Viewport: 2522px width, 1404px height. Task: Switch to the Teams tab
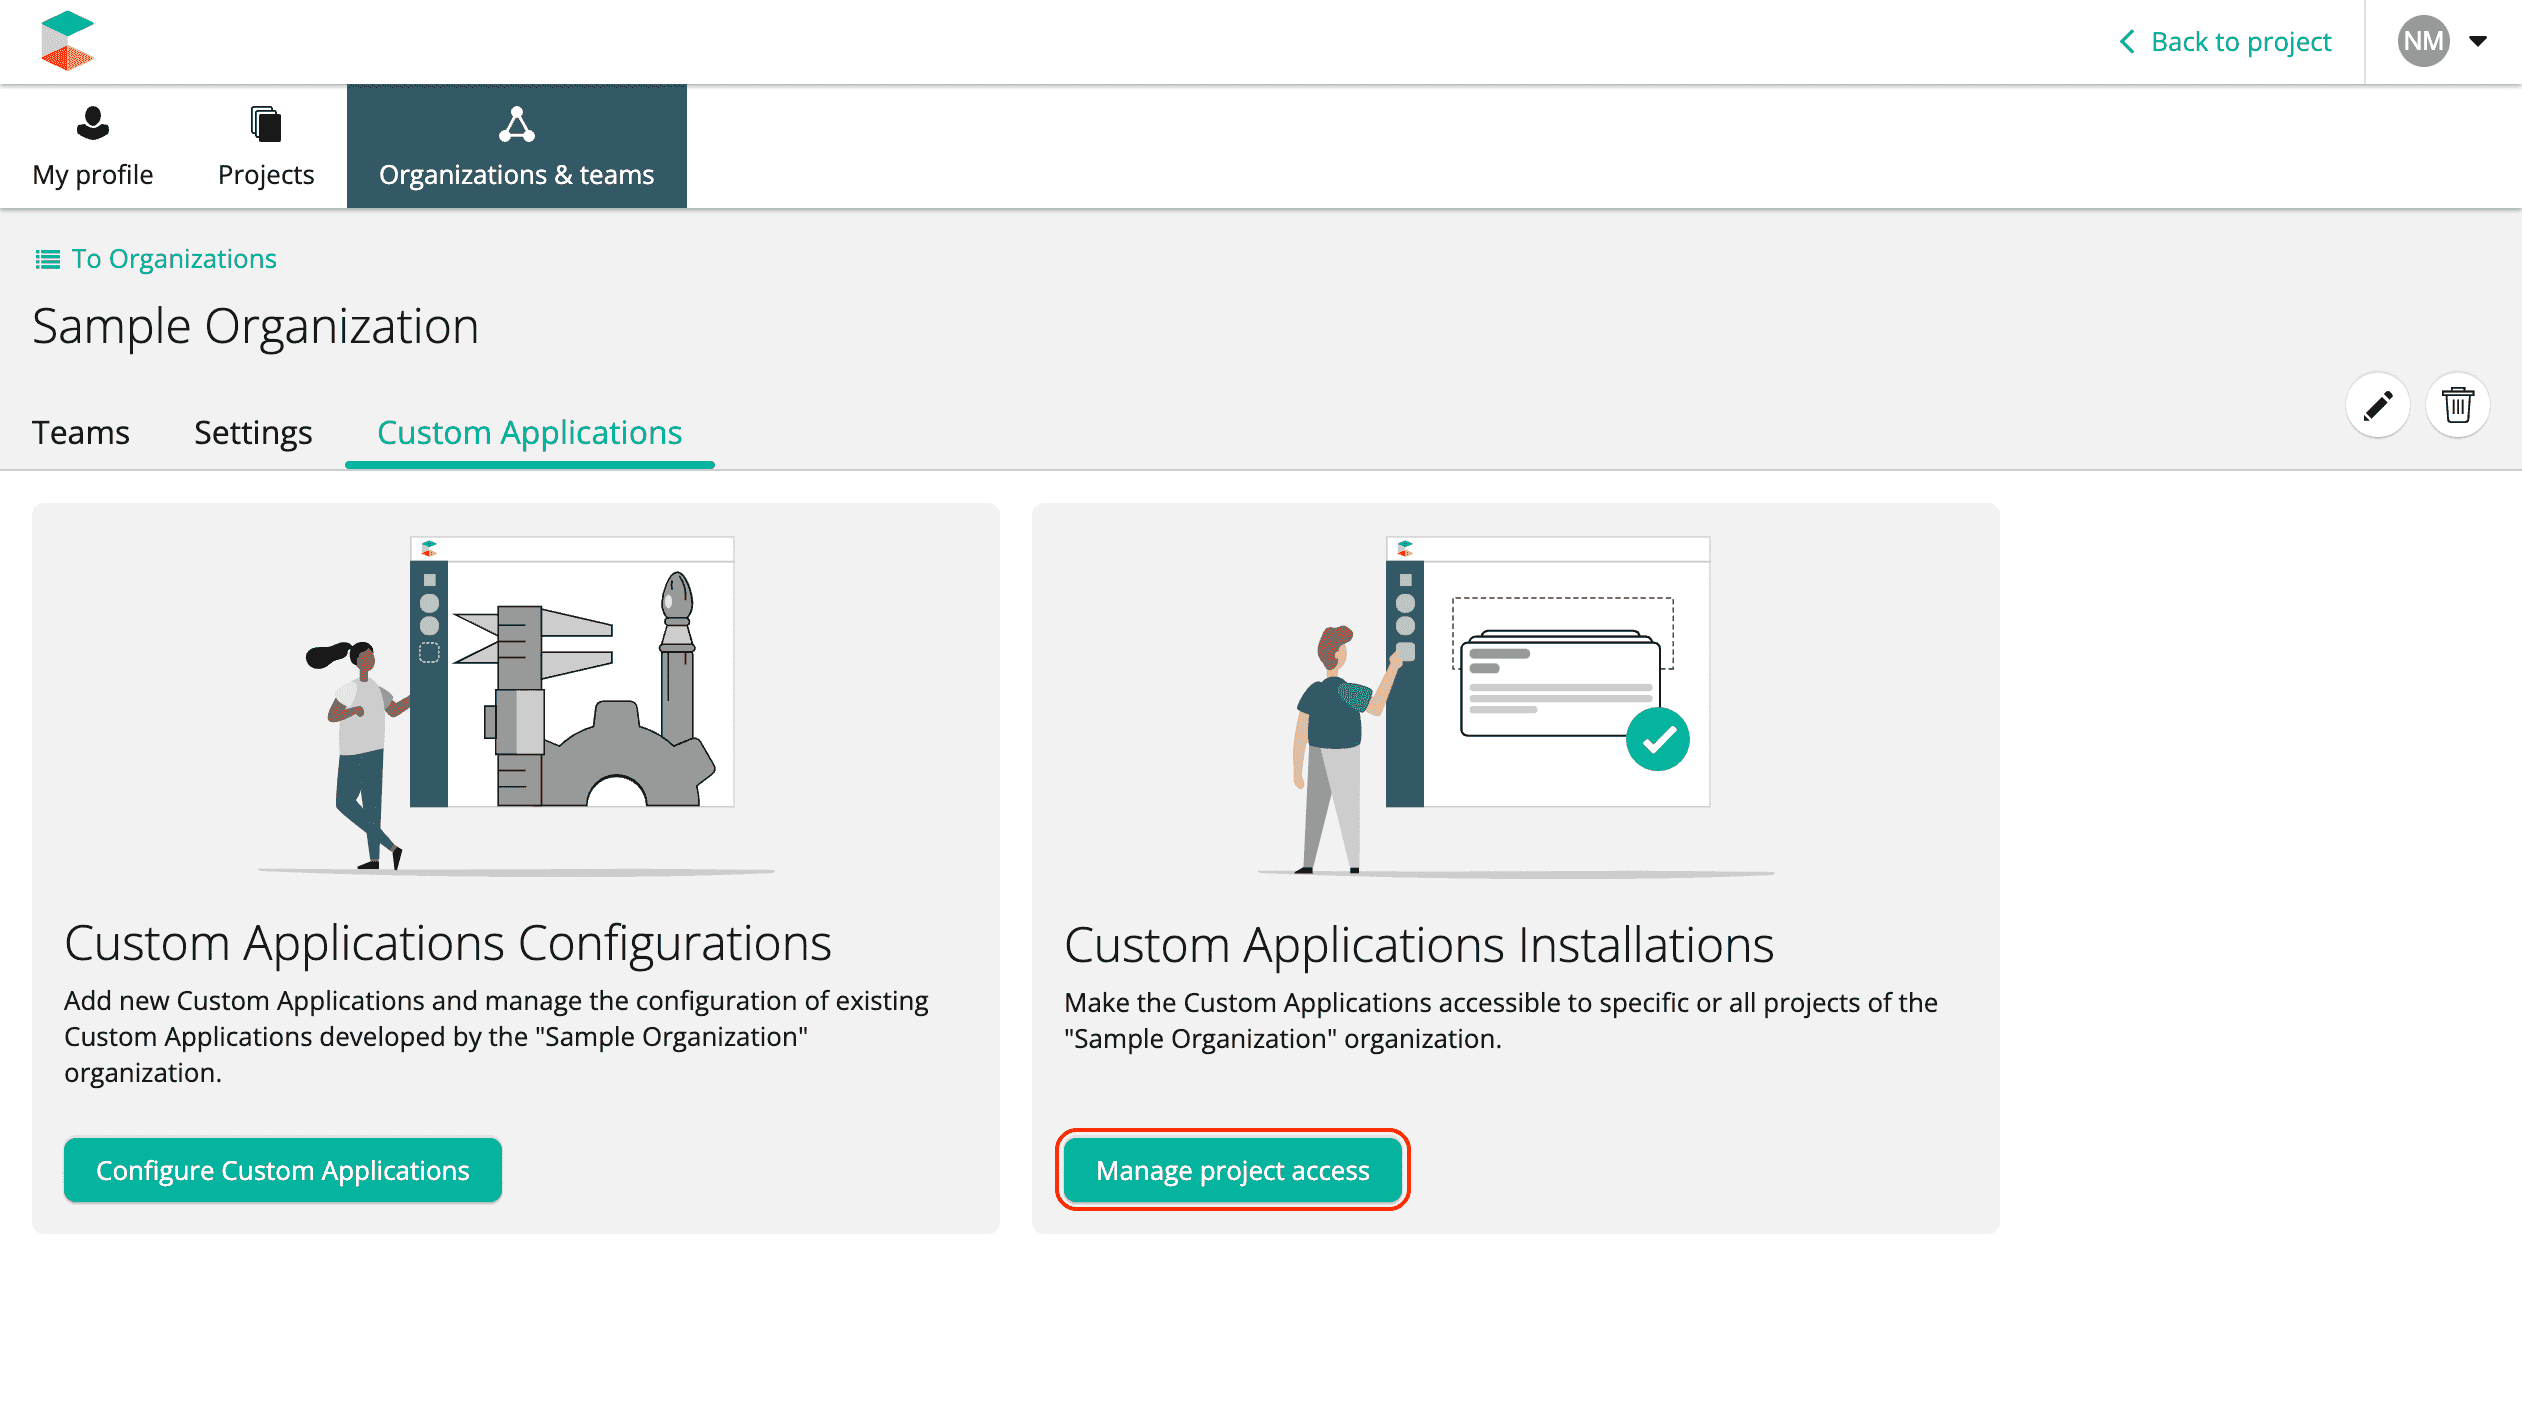pos(81,433)
